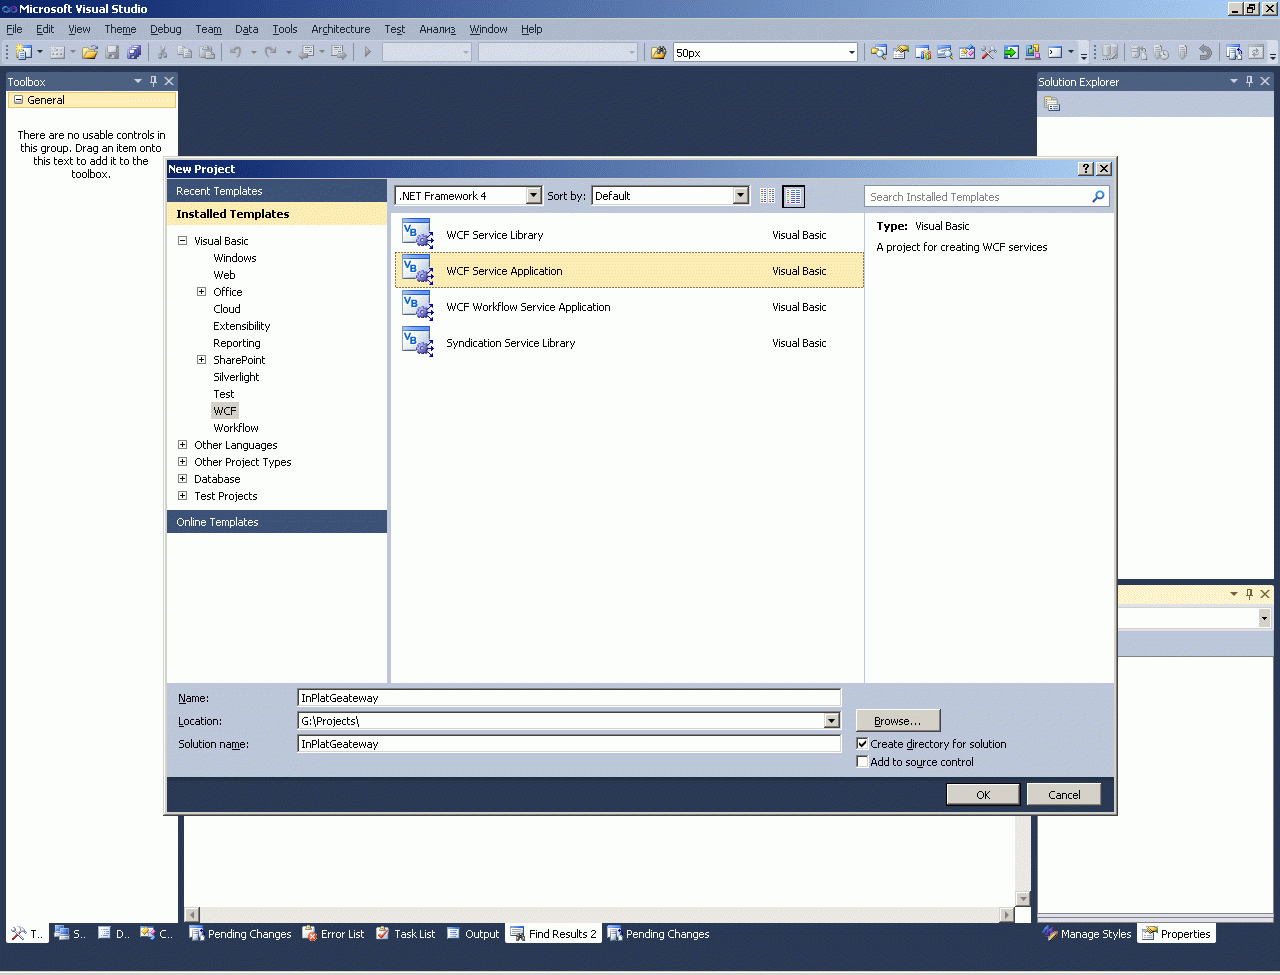The height and width of the screenshot is (975, 1280).
Task: Click the Save All toolbar icon
Action: pyautogui.click(x=134, y=53)
